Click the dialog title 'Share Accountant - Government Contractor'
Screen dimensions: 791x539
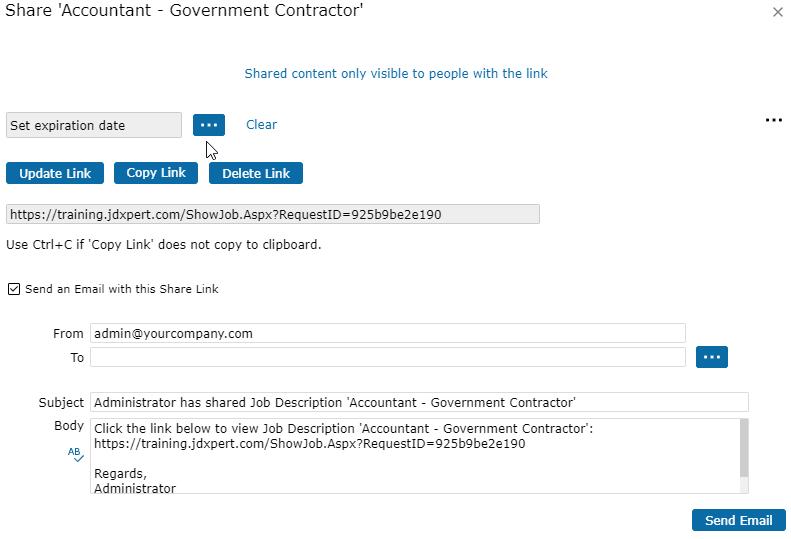185,11
